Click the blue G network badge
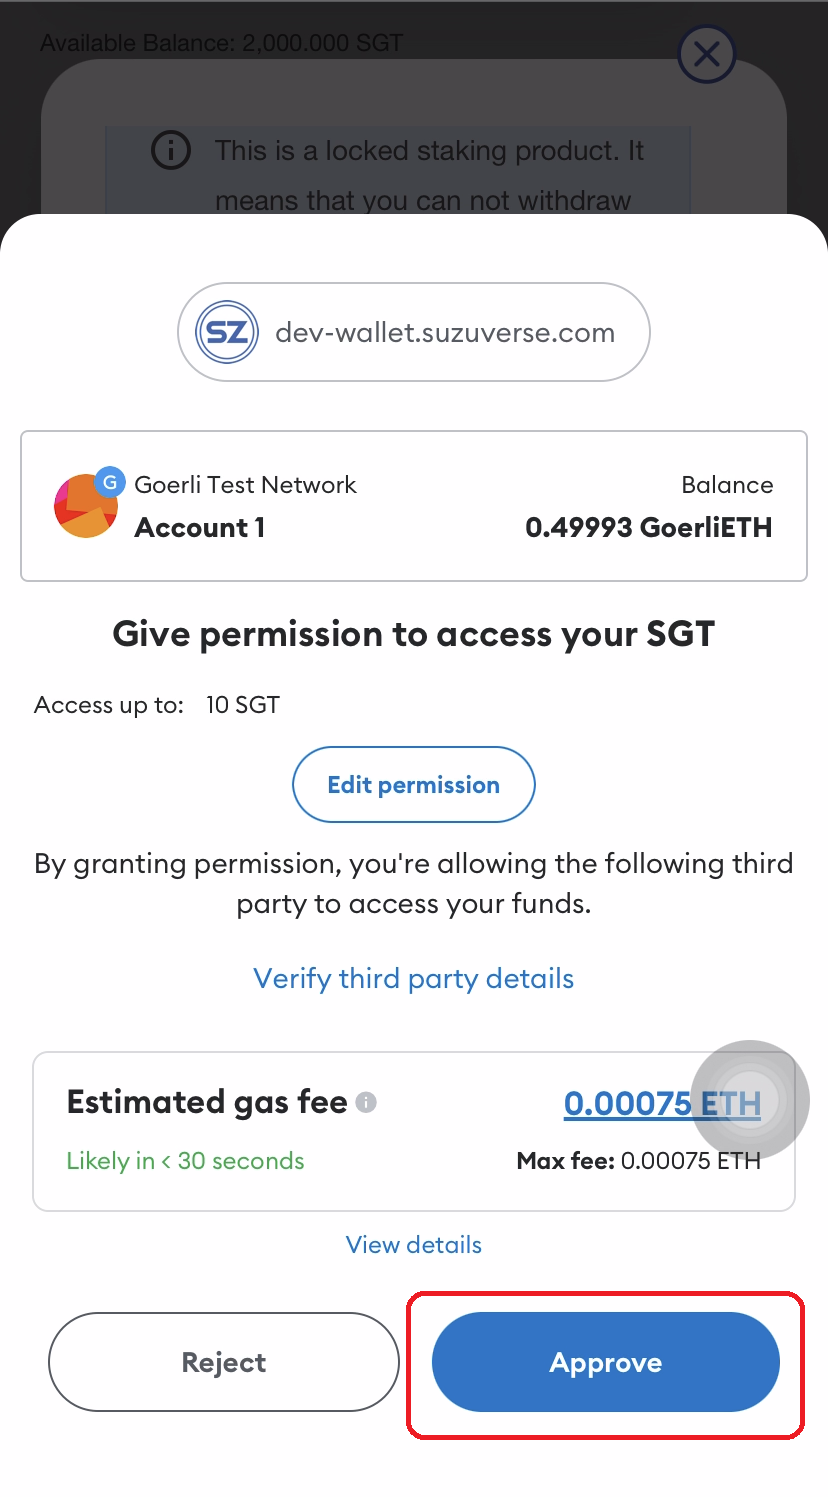This screenshot has height=1497, width=828. pyautogui.click(x=109, y=483)
